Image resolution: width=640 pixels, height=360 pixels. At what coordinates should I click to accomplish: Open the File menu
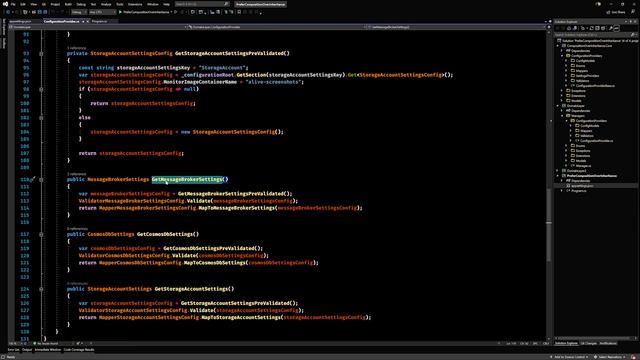click(13, 4)
